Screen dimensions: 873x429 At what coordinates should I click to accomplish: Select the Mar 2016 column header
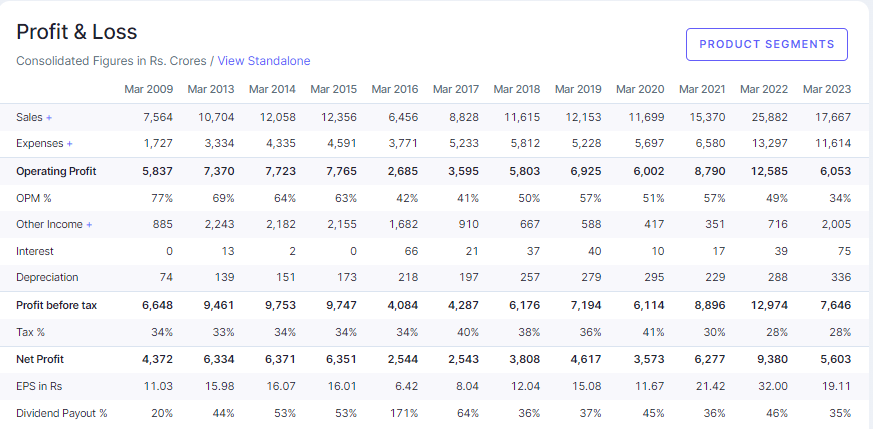[x=394, y=90]
